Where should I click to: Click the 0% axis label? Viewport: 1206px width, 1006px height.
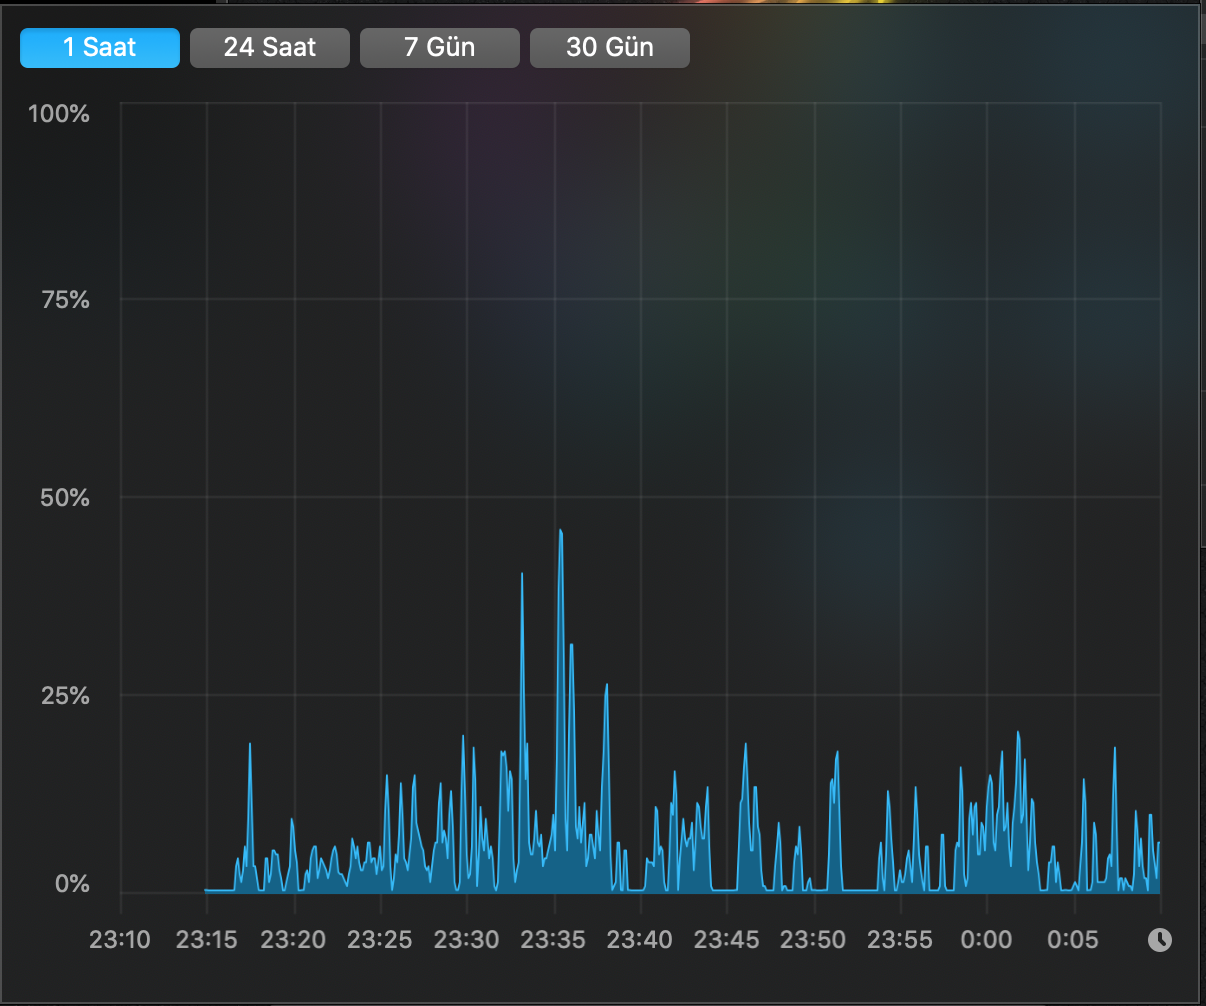[x=71, y=884]
